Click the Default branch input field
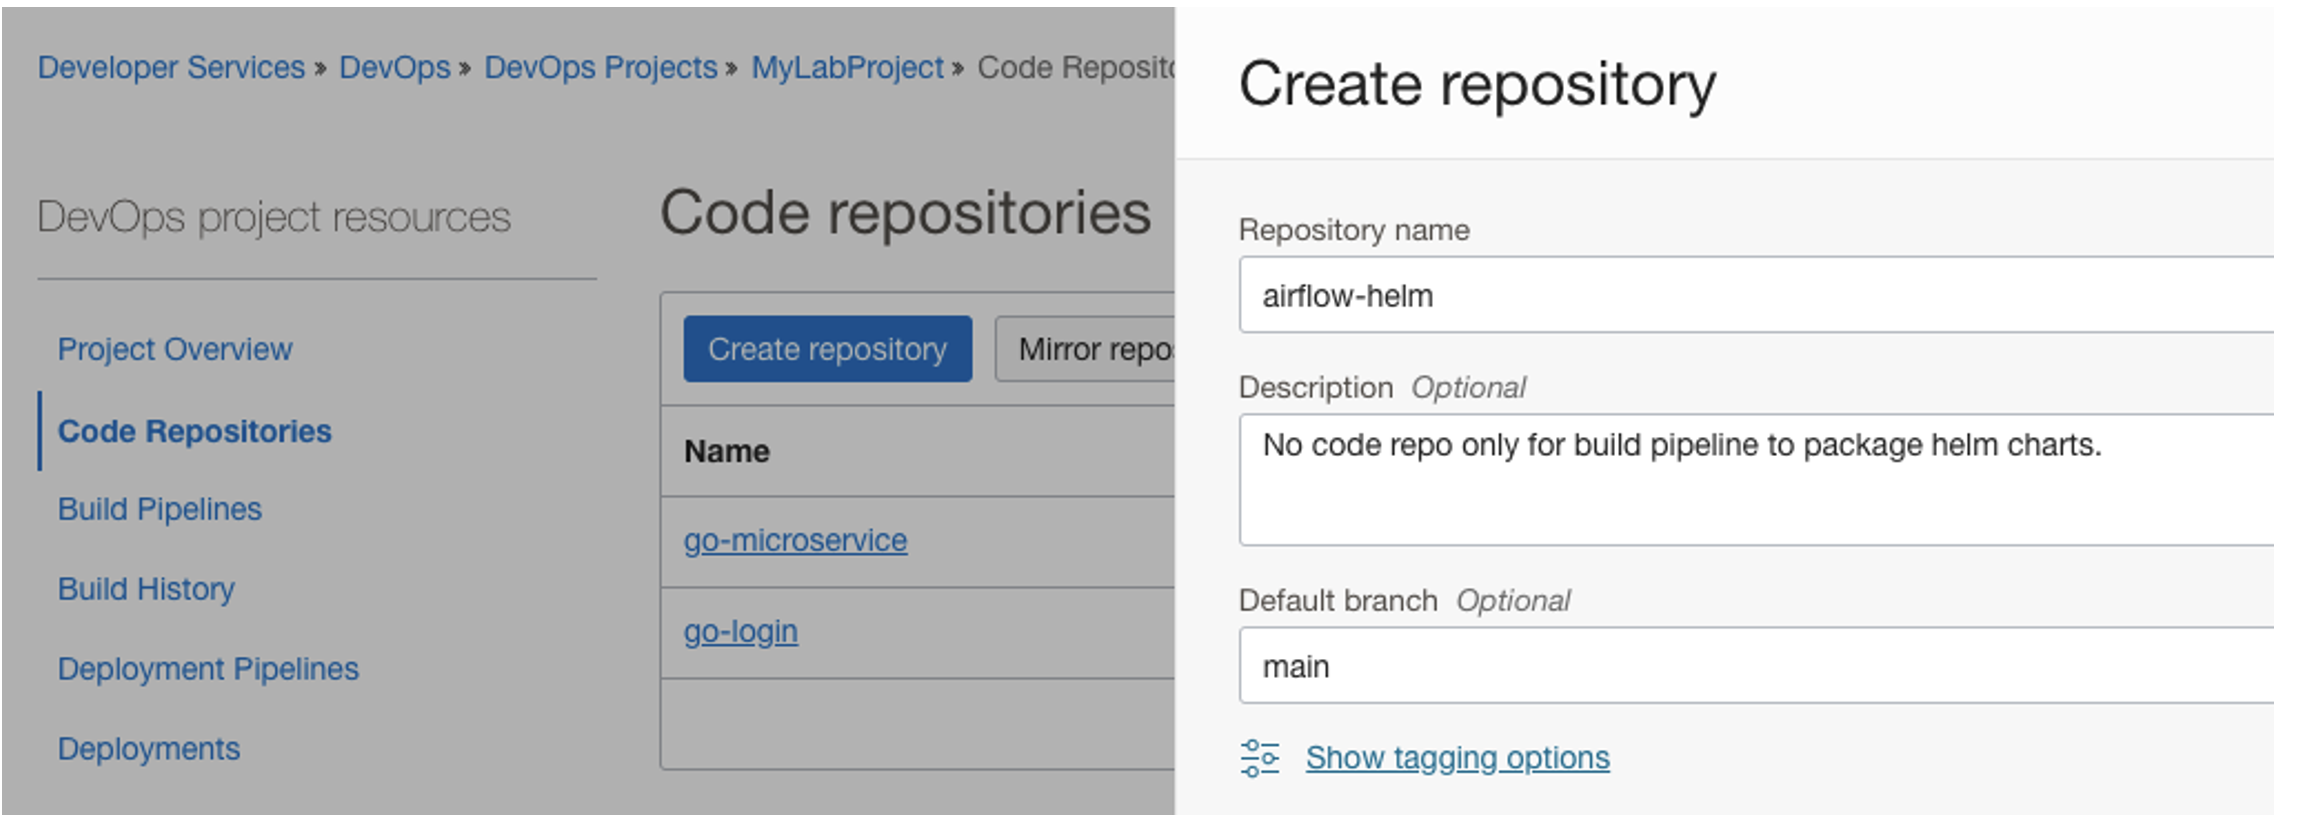 click(1750, 666)
